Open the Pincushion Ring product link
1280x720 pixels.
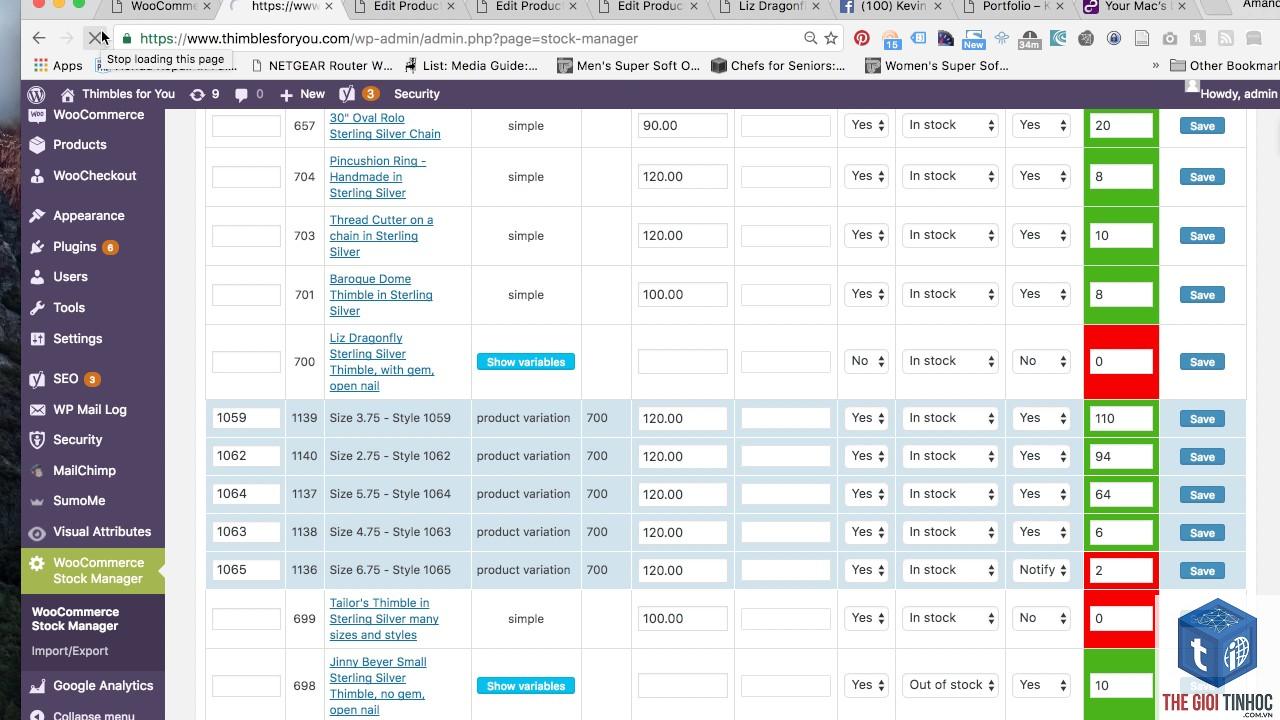click(x=377, y=177)
